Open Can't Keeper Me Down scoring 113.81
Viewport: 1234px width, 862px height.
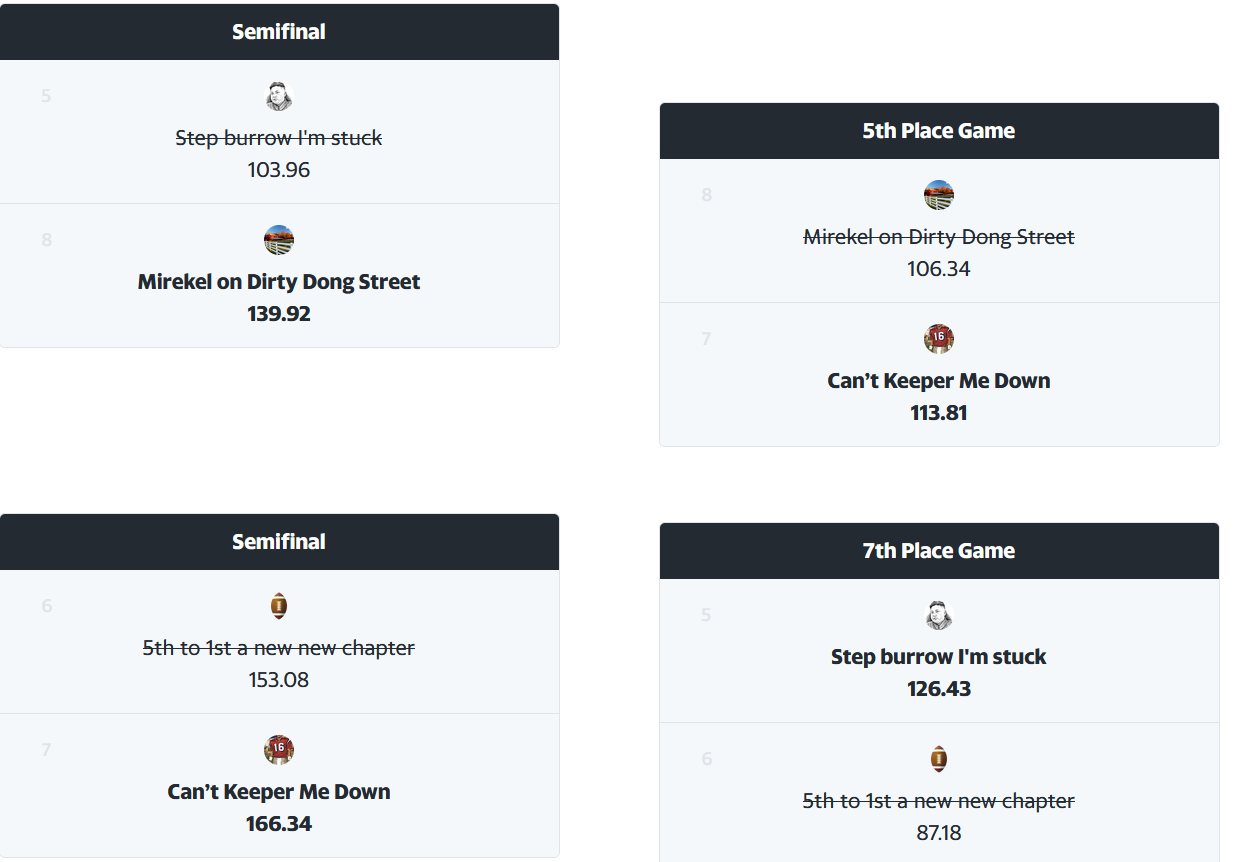939,381
